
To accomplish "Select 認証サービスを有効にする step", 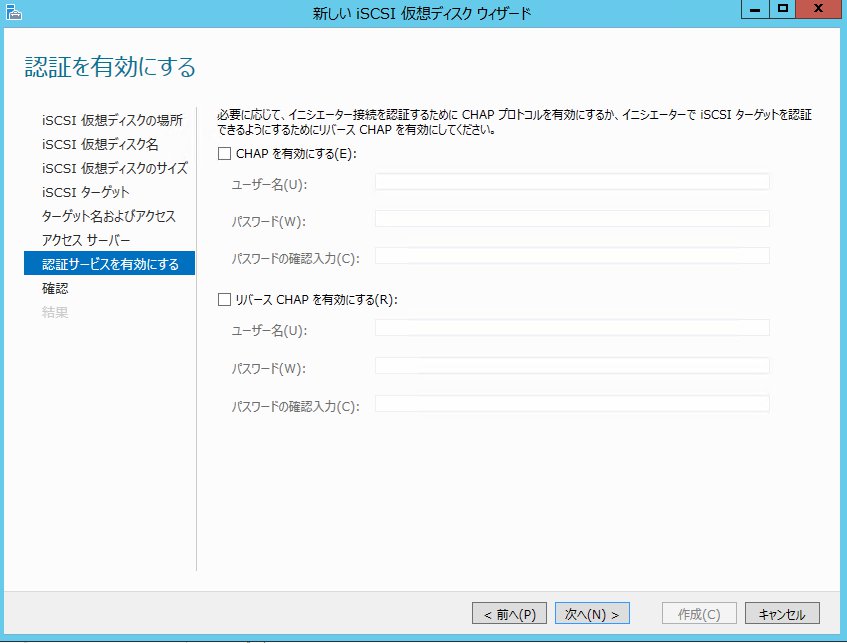I will coord(110,264).
